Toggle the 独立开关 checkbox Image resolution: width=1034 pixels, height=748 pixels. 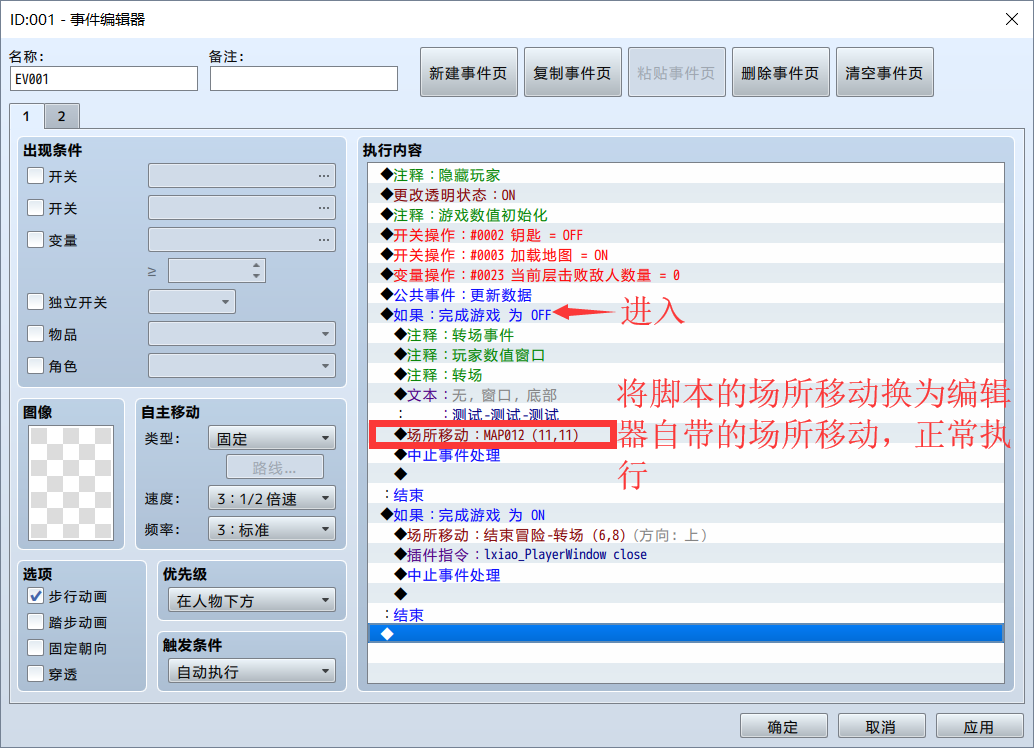tap(36, 302)
